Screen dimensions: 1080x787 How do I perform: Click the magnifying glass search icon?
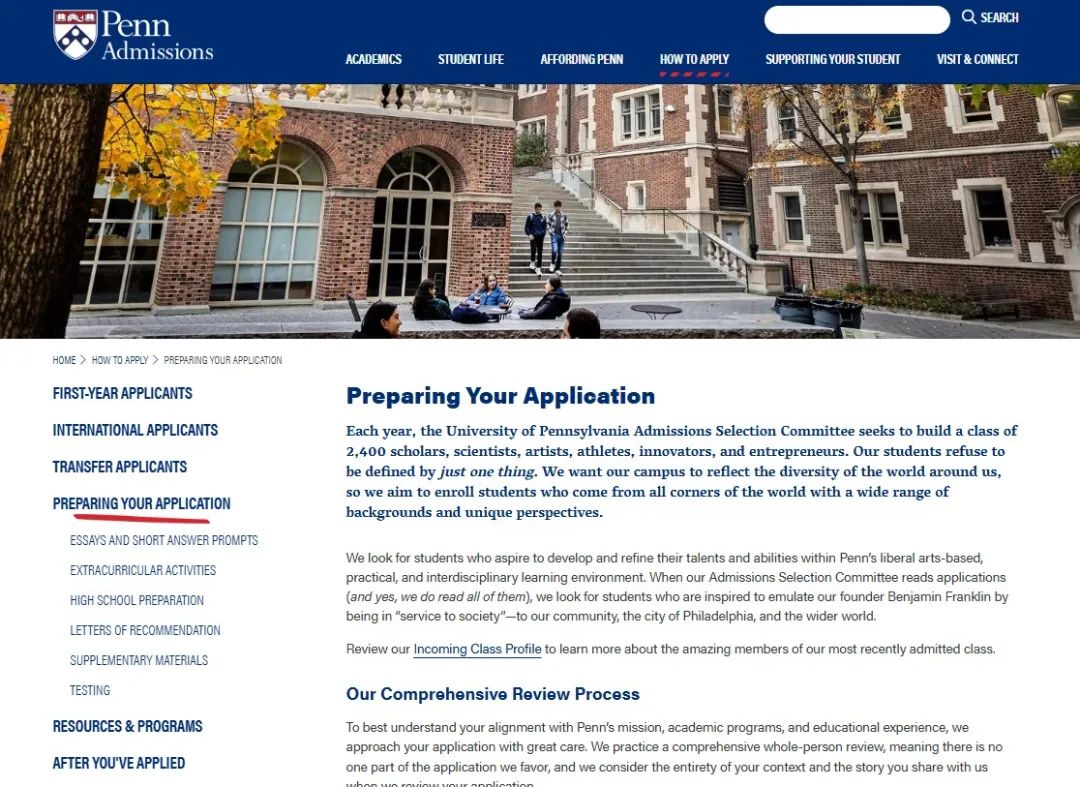click(x=968, y=17)
